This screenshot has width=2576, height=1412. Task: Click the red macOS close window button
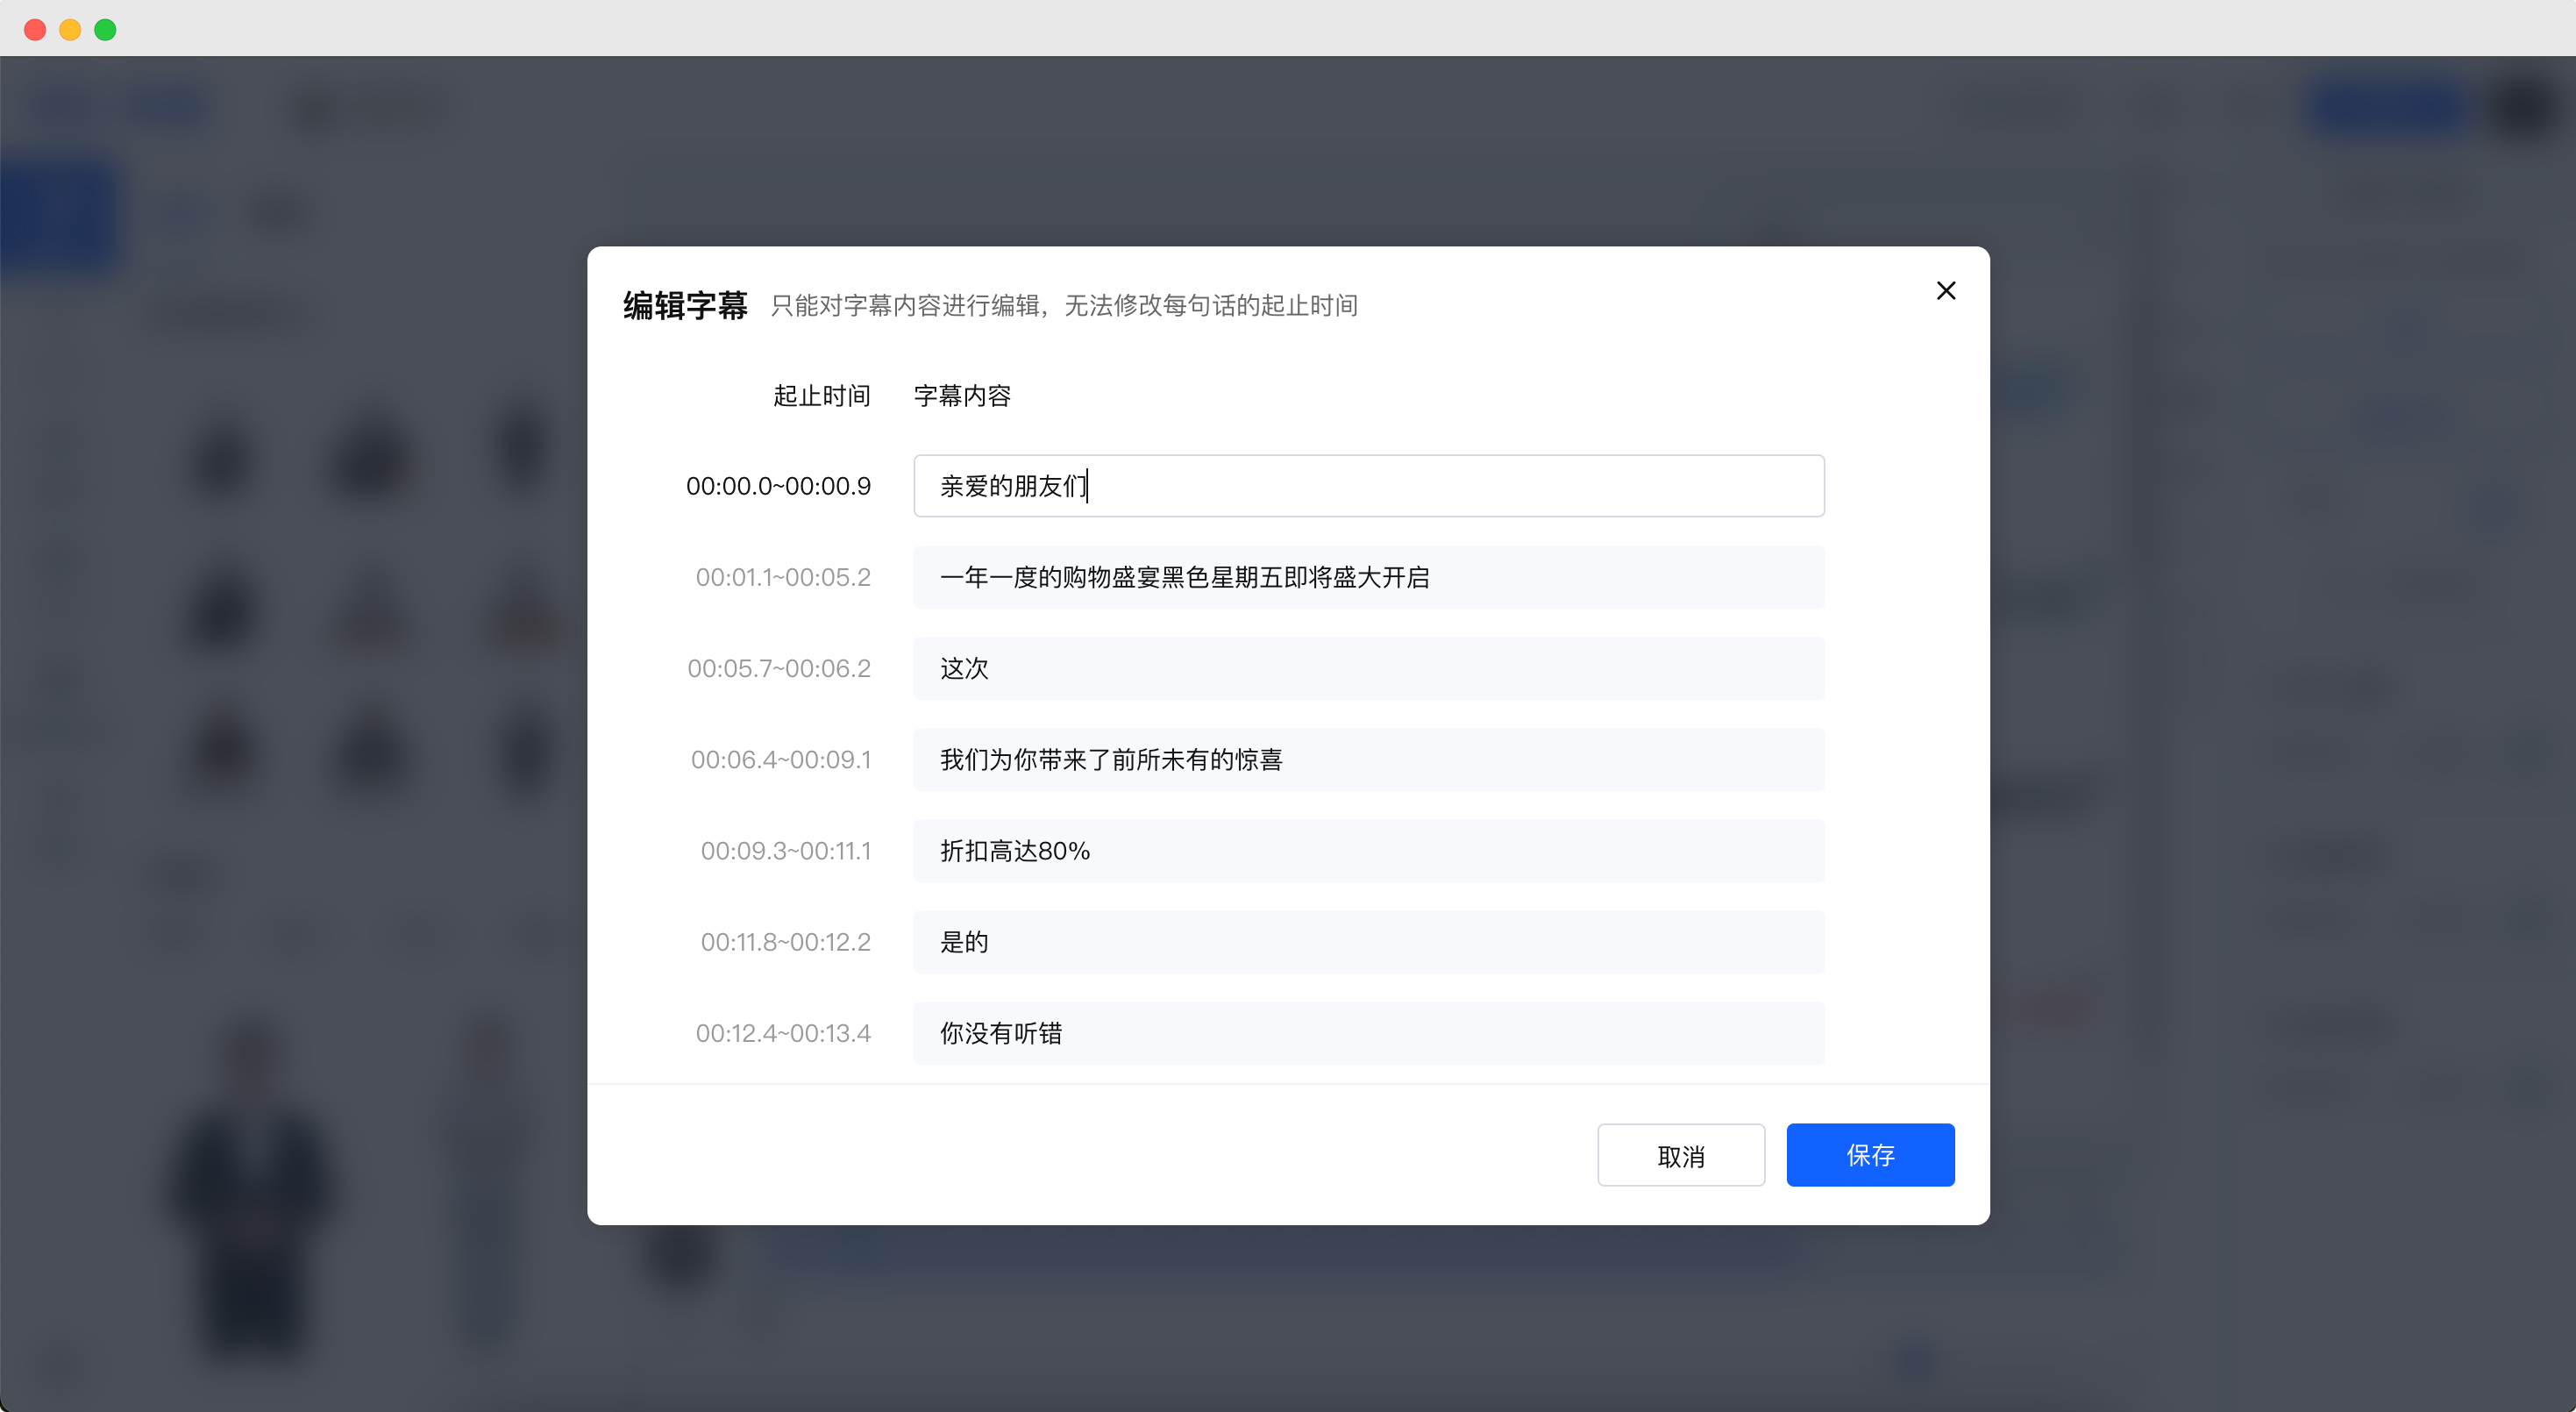35,29
